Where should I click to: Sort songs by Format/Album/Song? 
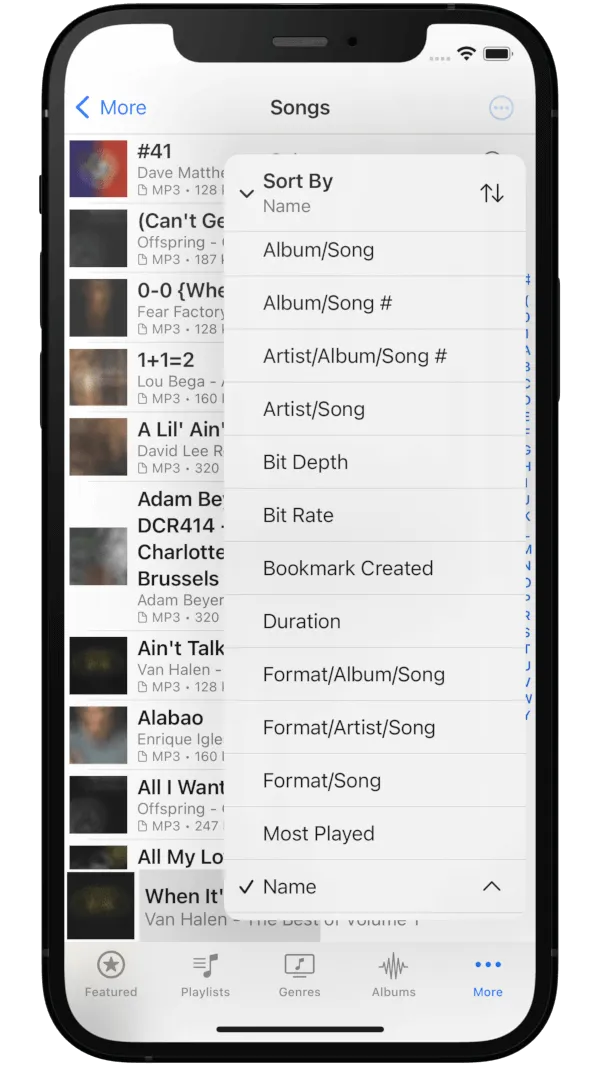374,674
